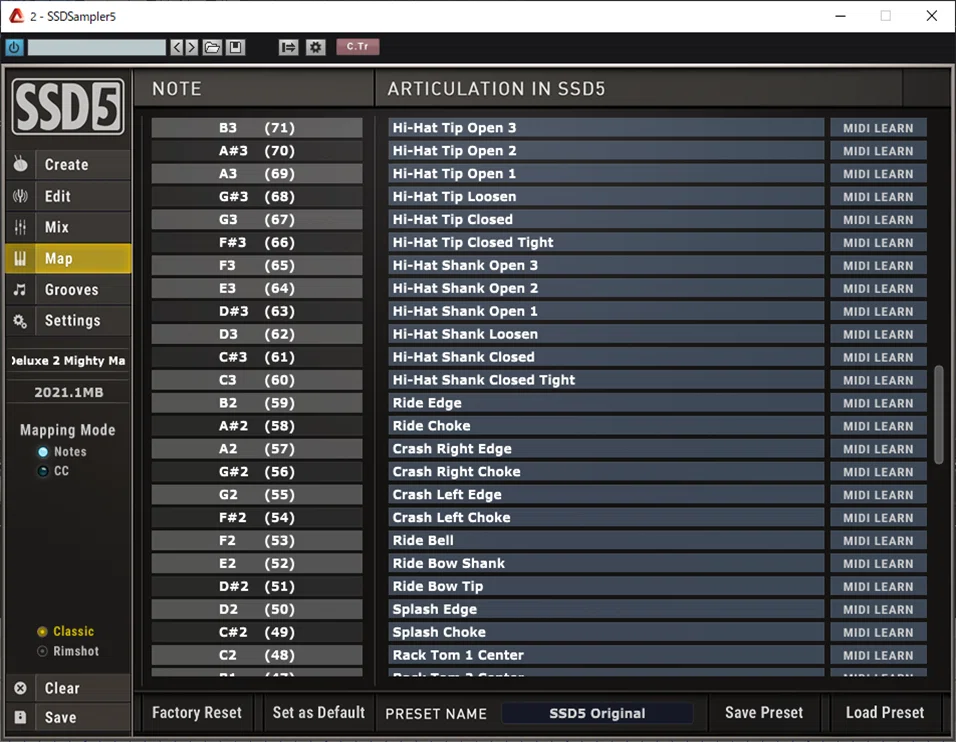Click the Mix faders icon
The width and height of the screenshot is (956, 742).
[21, 227]
